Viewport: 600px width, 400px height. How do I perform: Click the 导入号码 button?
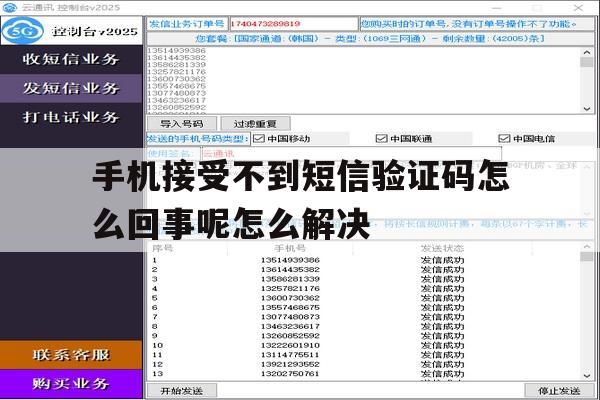click(x=182, y=124)
